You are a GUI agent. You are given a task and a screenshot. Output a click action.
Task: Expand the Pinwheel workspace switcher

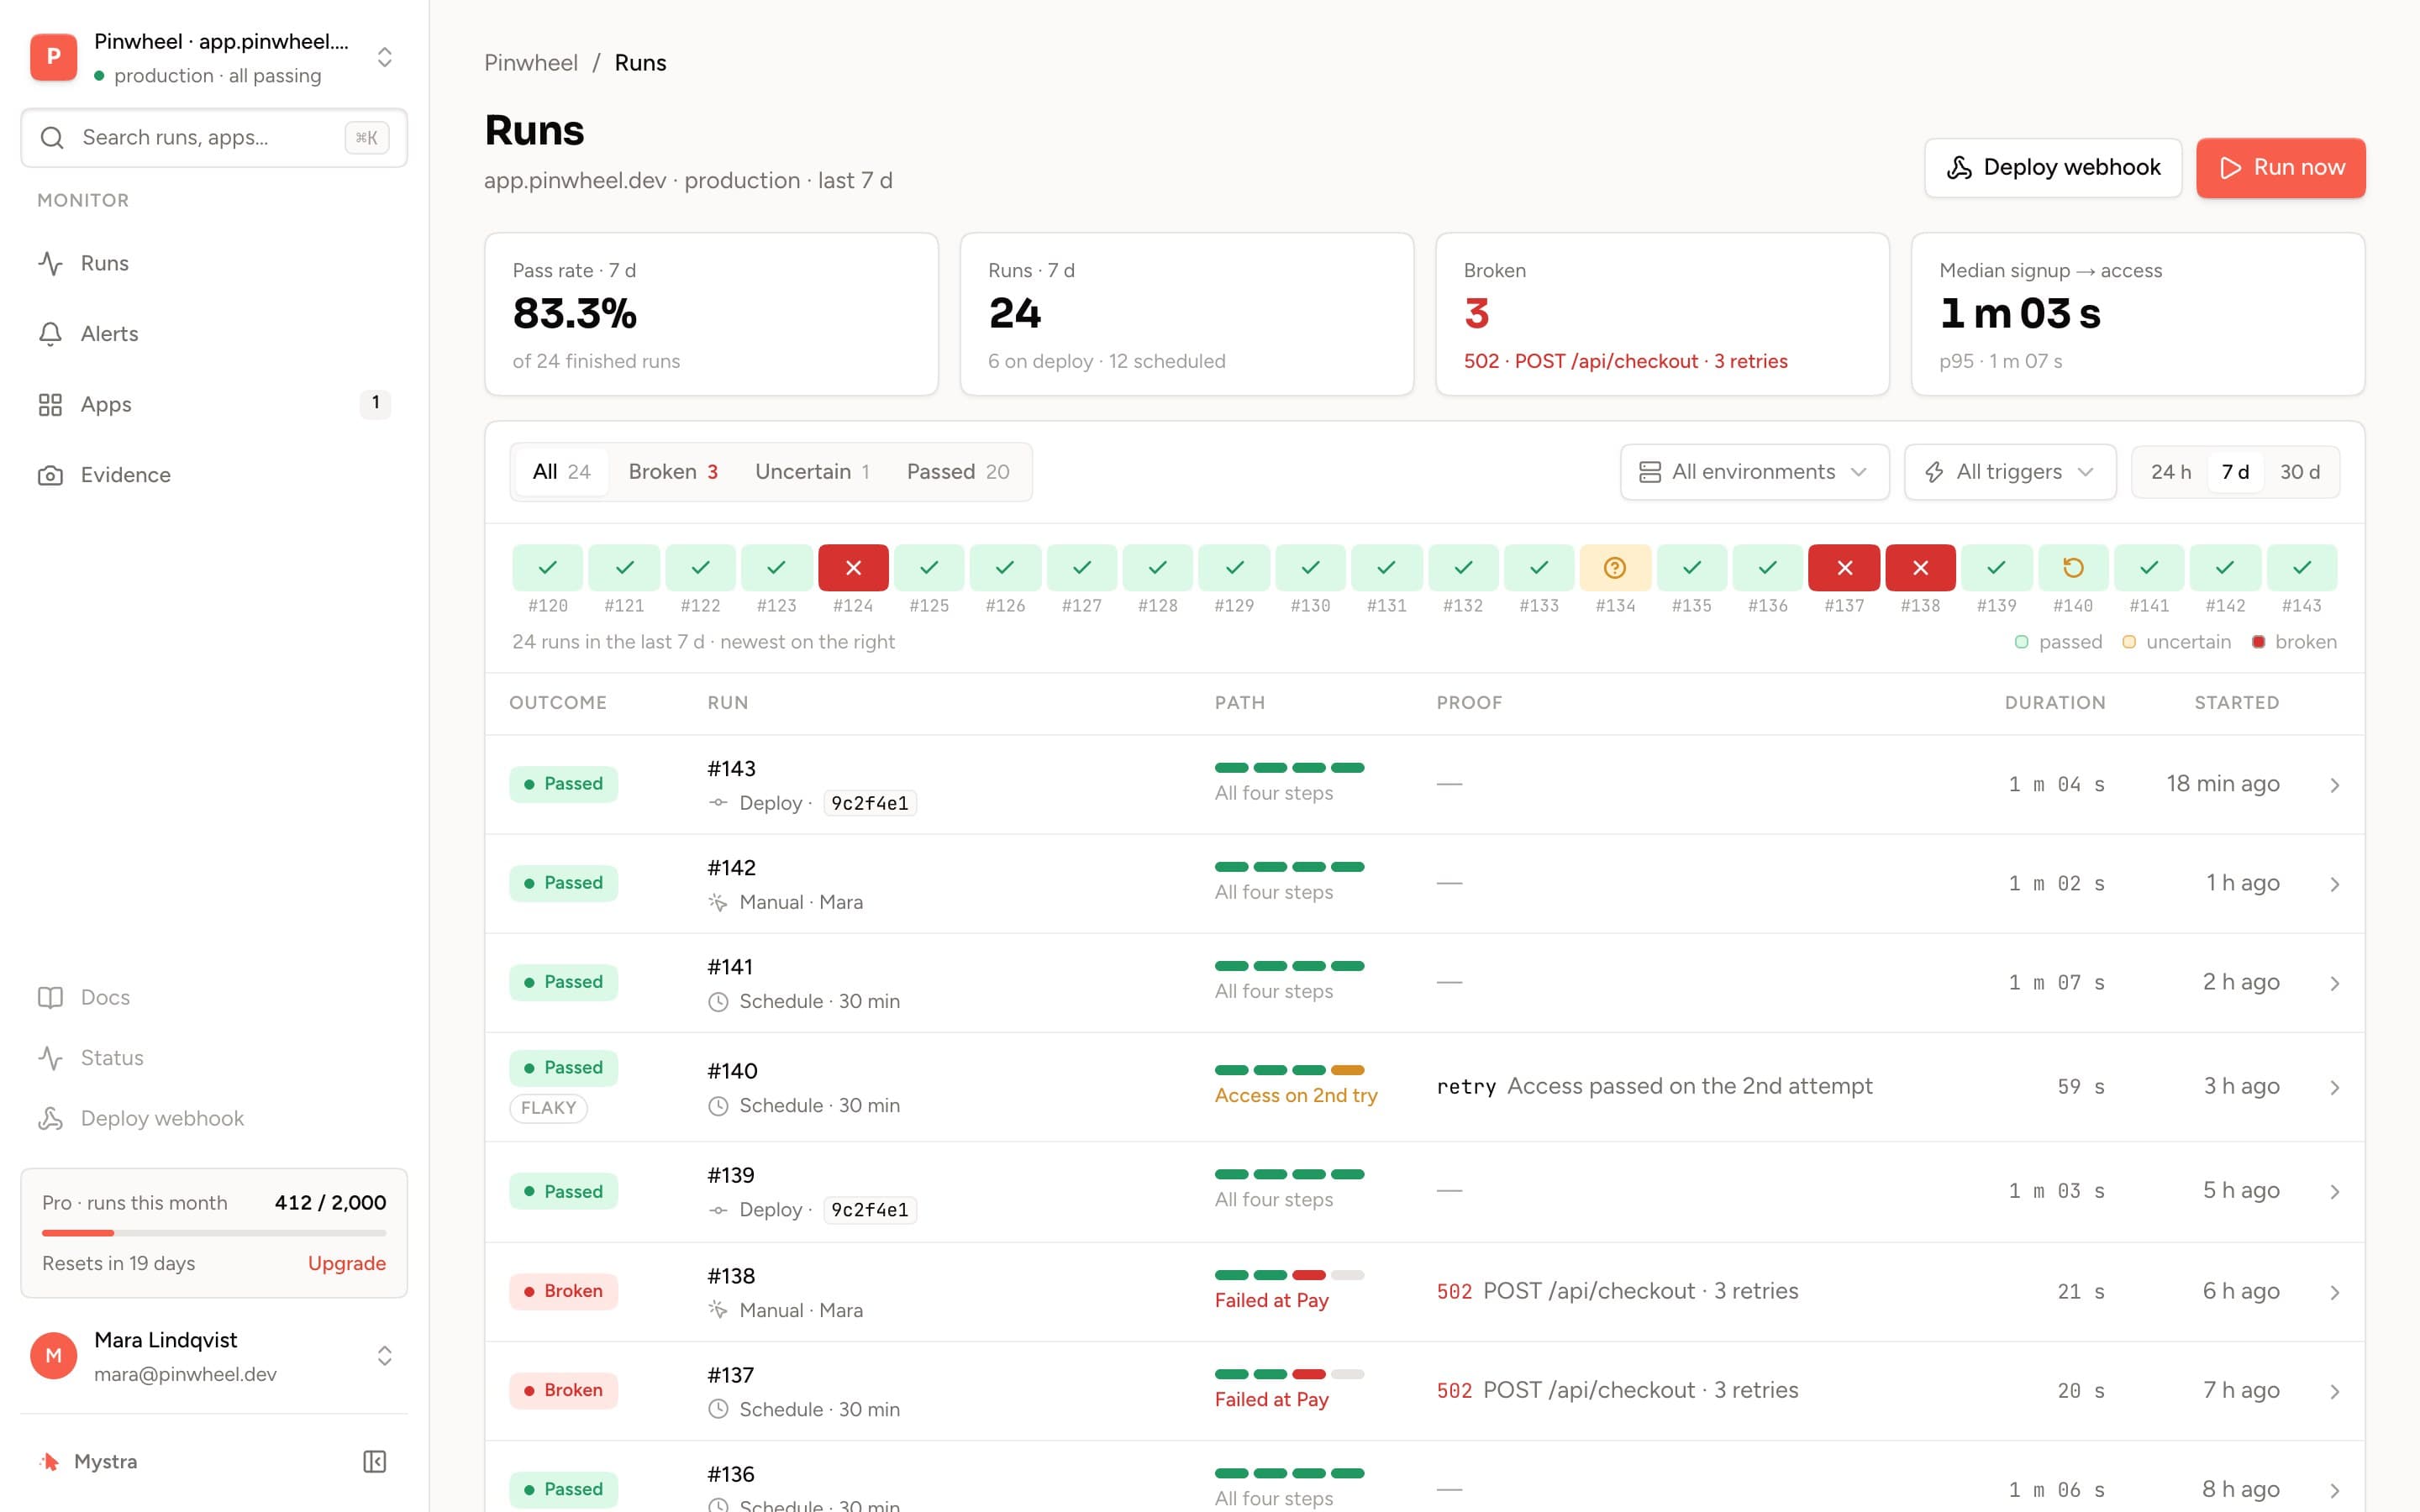tap(384, 57)
